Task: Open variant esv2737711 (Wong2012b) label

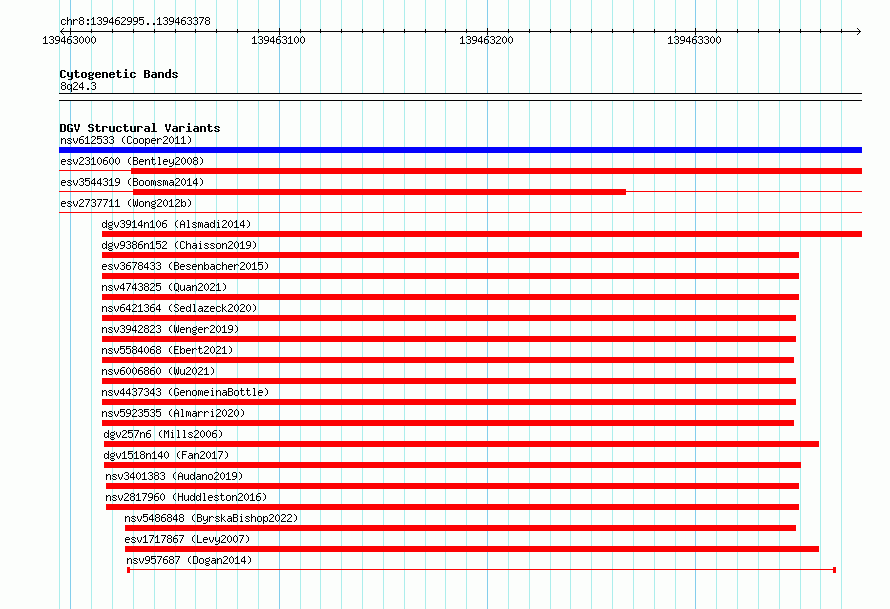Action: (126, 203)
